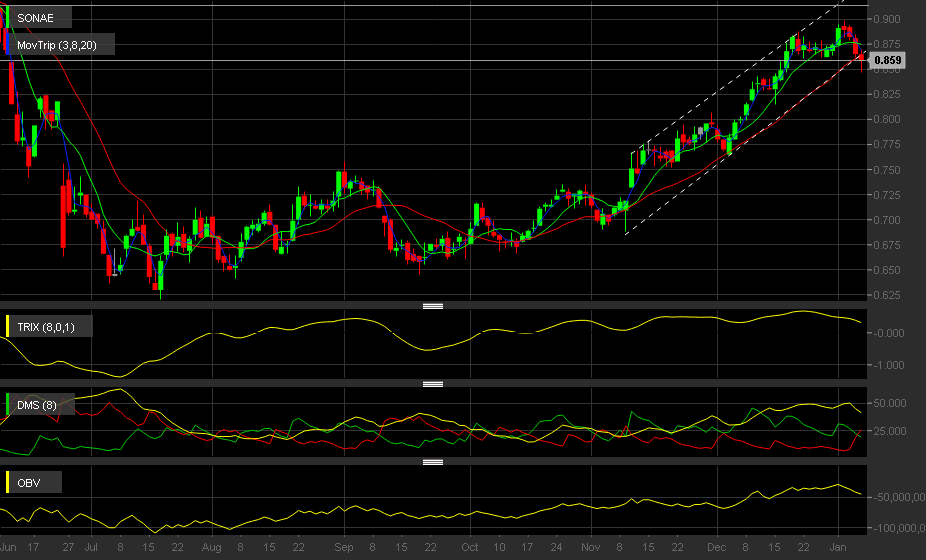The image size is (926, 560).
Task: Click the green color marker beside SONAE
Action: point(7,18)
